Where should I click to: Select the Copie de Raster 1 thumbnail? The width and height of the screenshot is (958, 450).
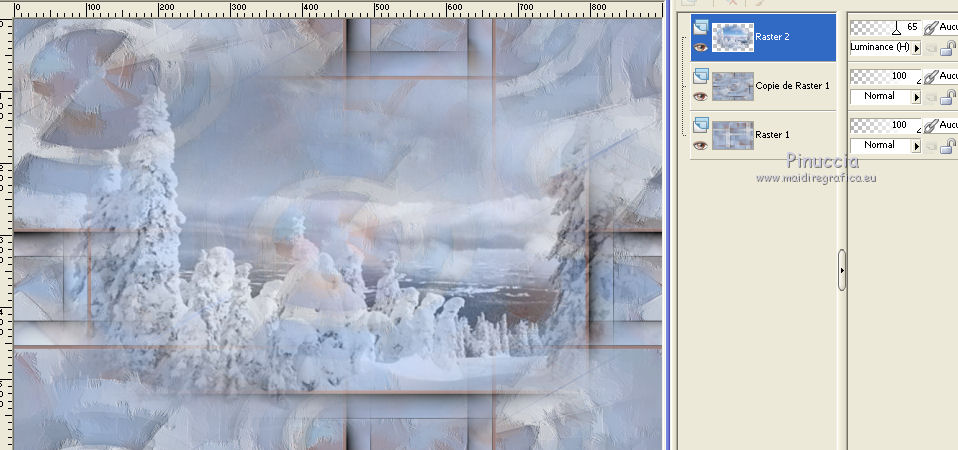[x=733, y=86]
